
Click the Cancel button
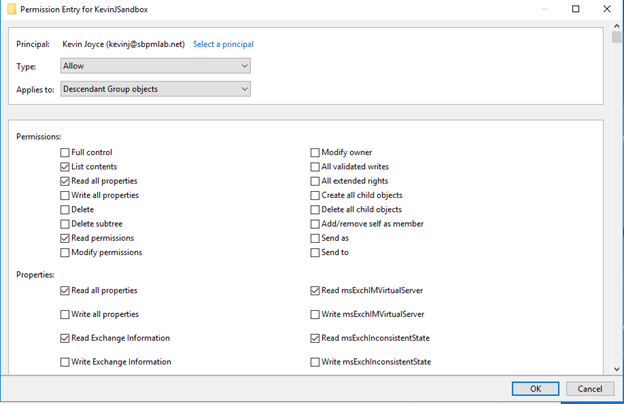(590, 389)
